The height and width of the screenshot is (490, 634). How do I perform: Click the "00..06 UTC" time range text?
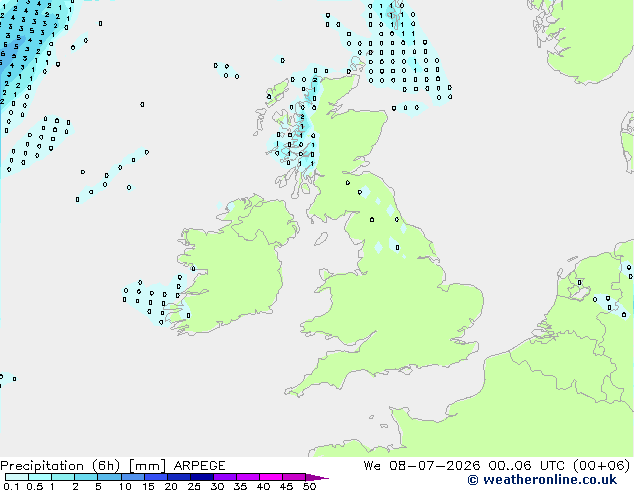click(x=526, y=466)
